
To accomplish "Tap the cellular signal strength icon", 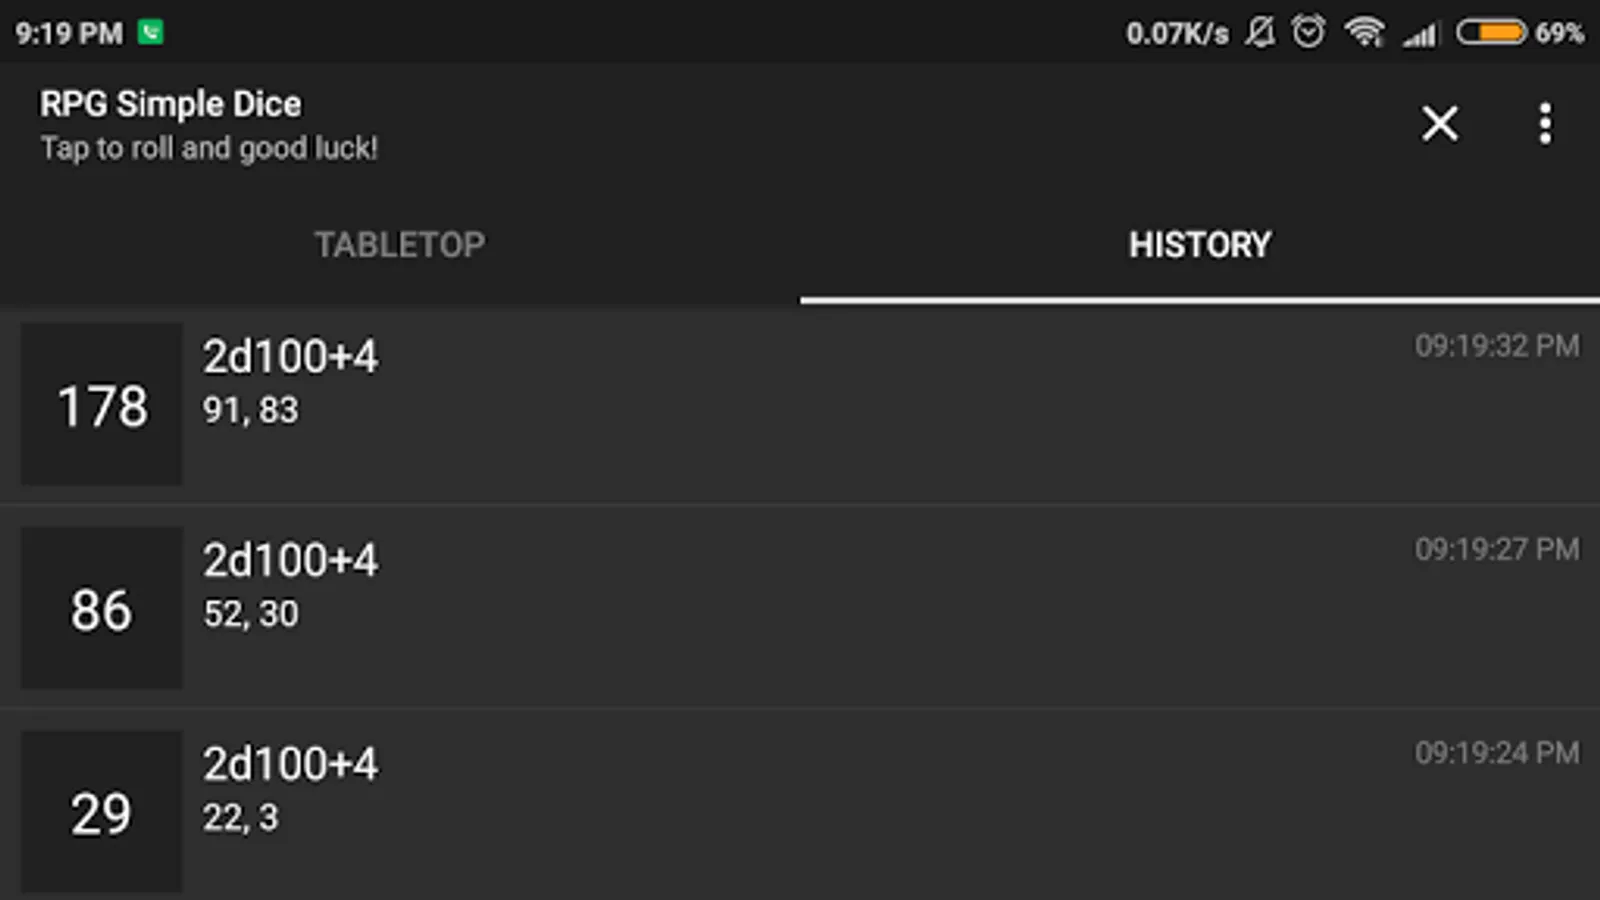I will pyautogui.click(x=1420, y=35).
